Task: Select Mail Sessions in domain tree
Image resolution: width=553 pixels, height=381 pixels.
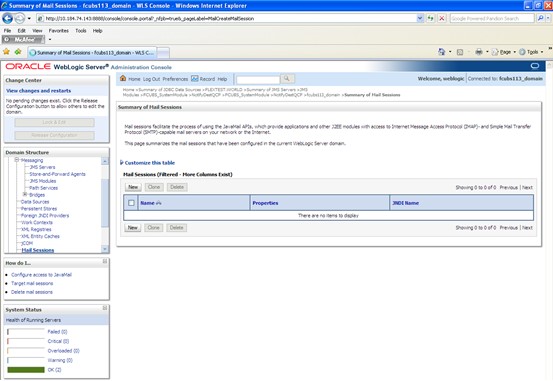Action: pyautogui.click(x=38, y=250)
